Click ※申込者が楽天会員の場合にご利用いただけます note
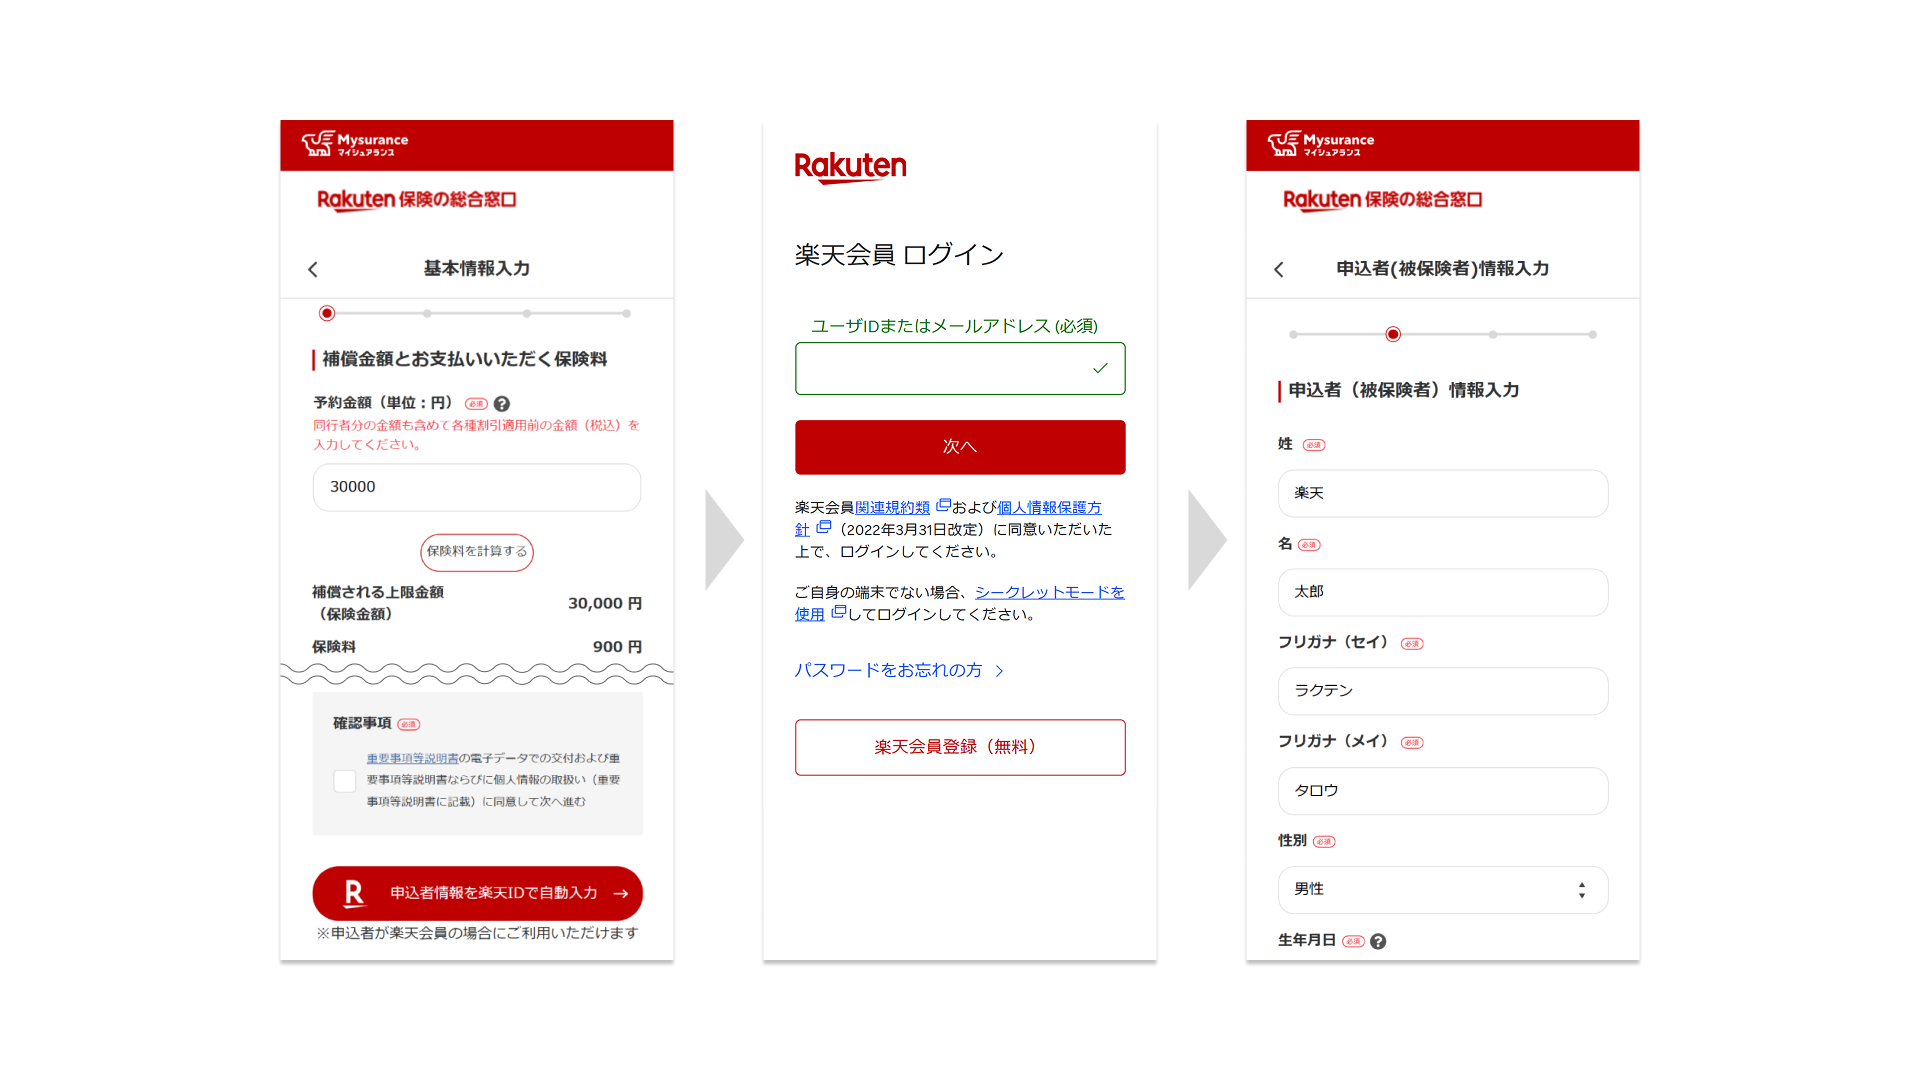The width and height of the screenshot is (1920, 1080). 477,933
